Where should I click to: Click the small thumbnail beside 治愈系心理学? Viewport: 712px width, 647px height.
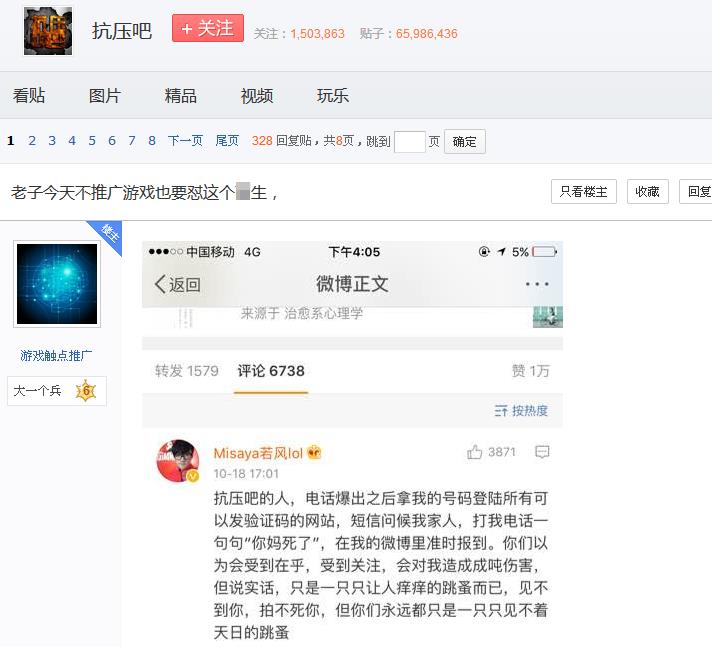(x=548, y=317)
